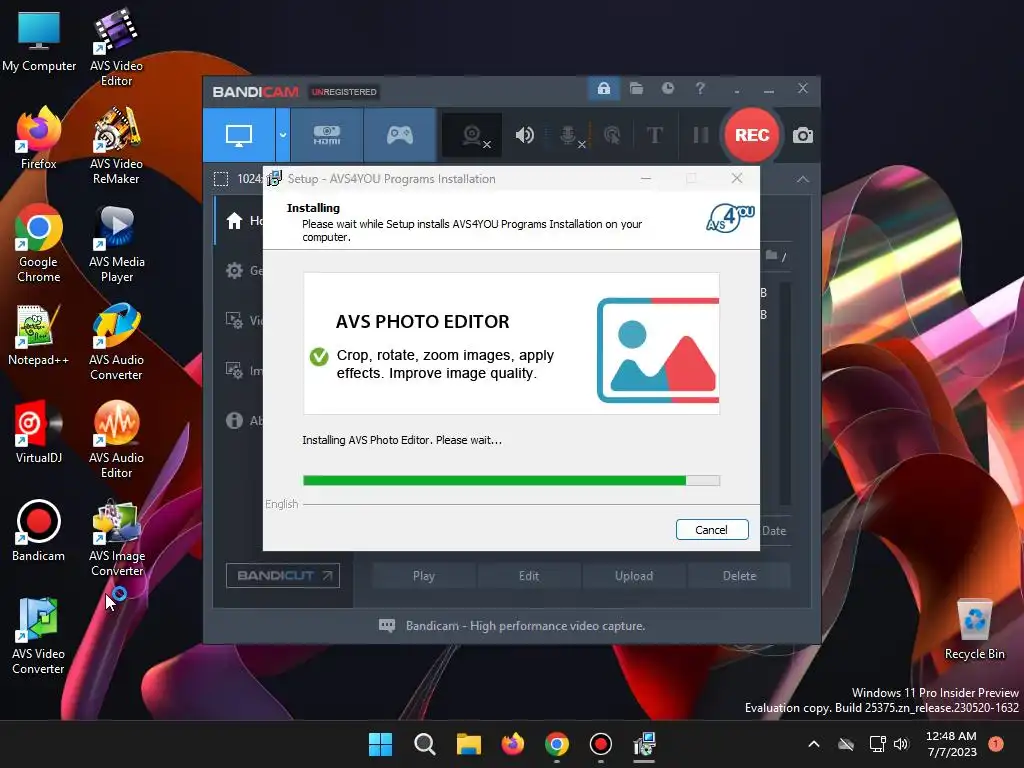This screenshot has height=768, width=1024.
Task: Click Bandicam pause button
Action: pyautogui.click(x=701, y=135)
